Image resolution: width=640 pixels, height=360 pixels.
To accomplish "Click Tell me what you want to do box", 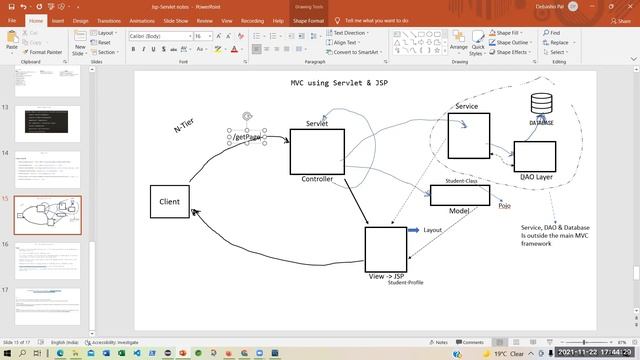I will point(376,20).
